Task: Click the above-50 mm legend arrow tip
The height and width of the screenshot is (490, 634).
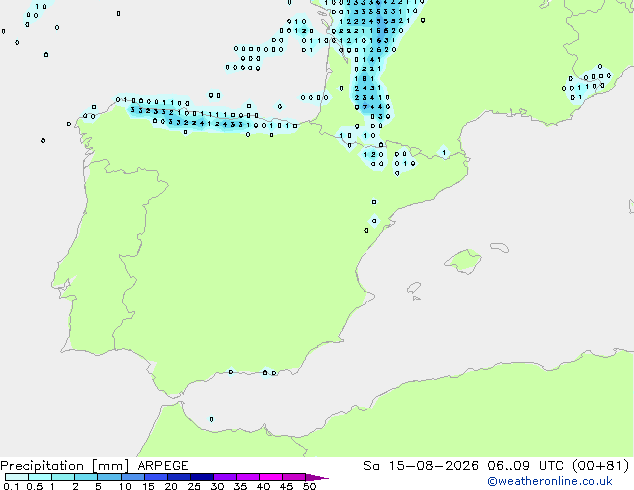Action: pyautogui.click(x=317, y=477)
